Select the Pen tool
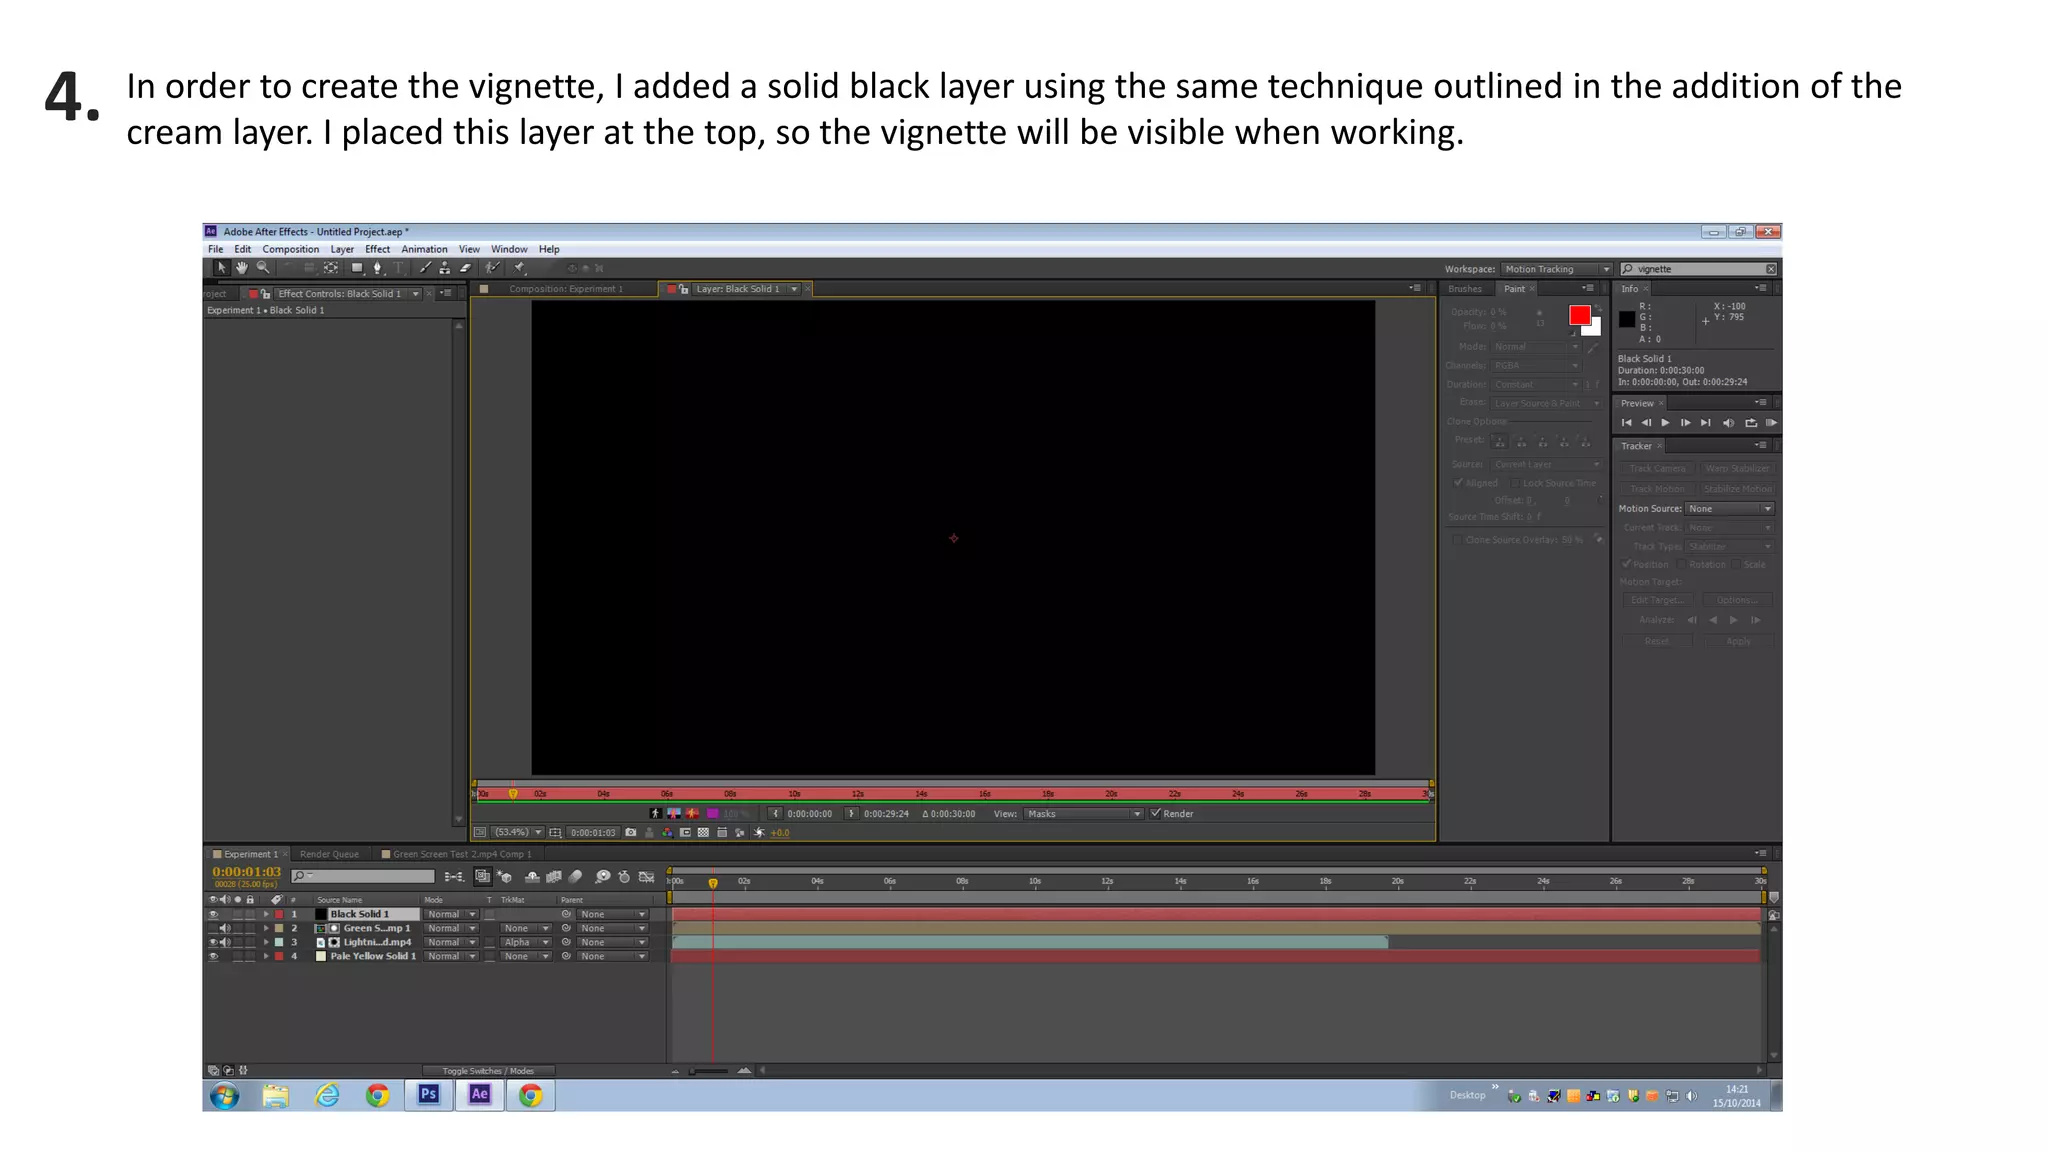This screenshot has width=2048, height=1152. click(377, 268)
